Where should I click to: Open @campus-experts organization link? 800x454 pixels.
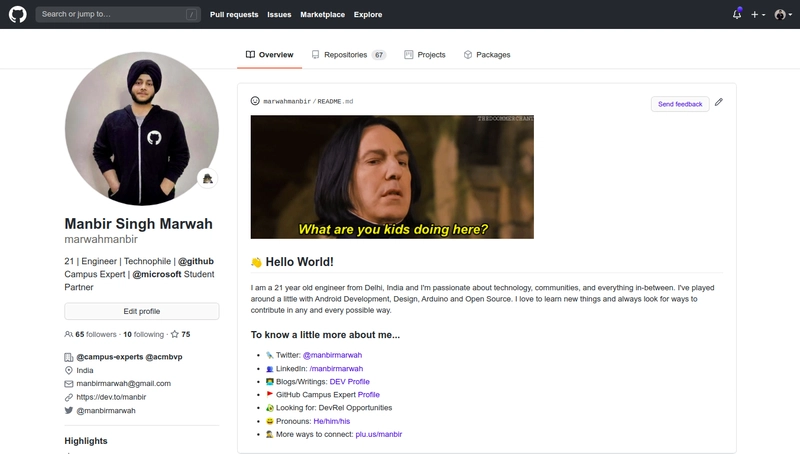click(110, 357)
